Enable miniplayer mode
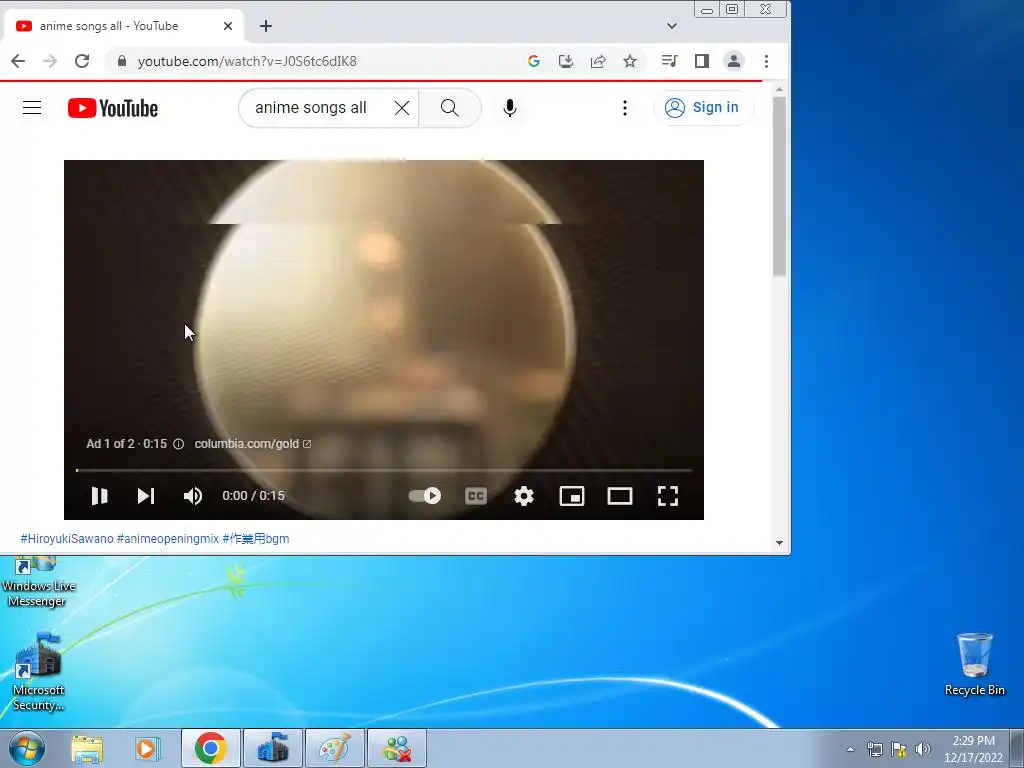This screenshot has height=768, width=1024. [572, 496]
